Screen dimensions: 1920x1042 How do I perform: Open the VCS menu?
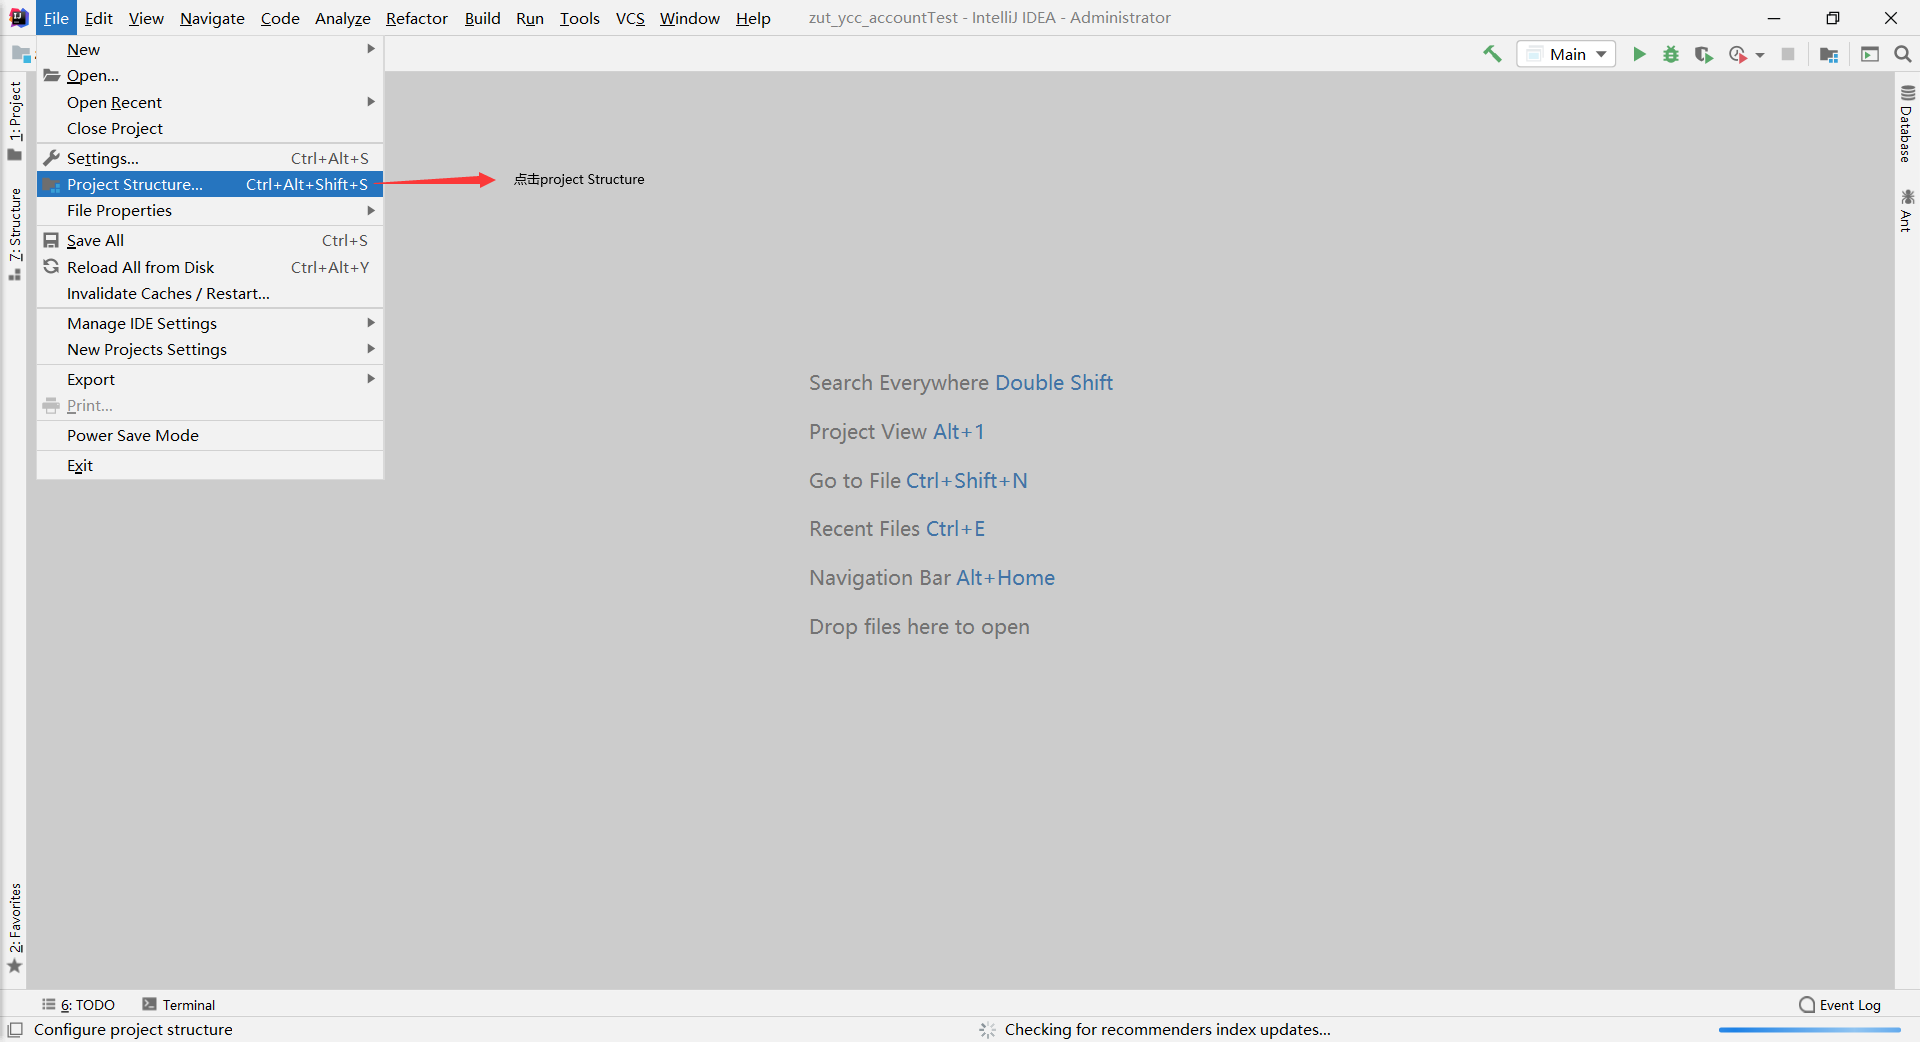[630, 18]
